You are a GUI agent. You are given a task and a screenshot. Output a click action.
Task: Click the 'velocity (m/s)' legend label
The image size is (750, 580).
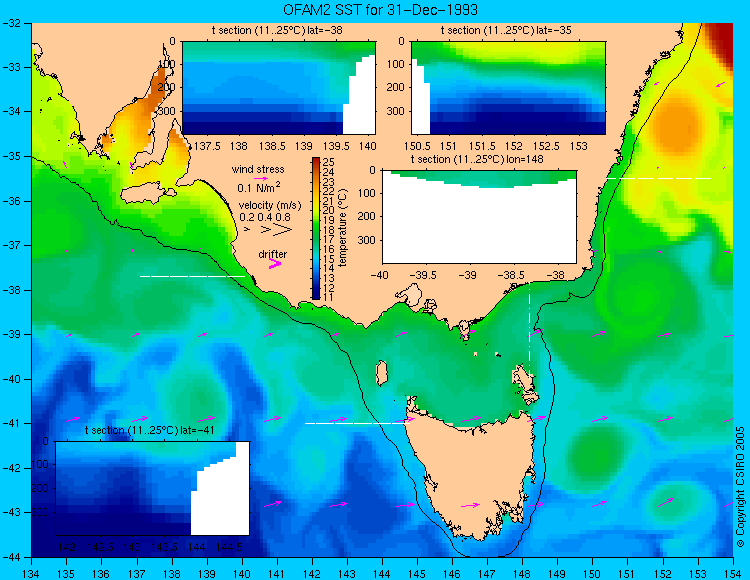pos(270,206)
